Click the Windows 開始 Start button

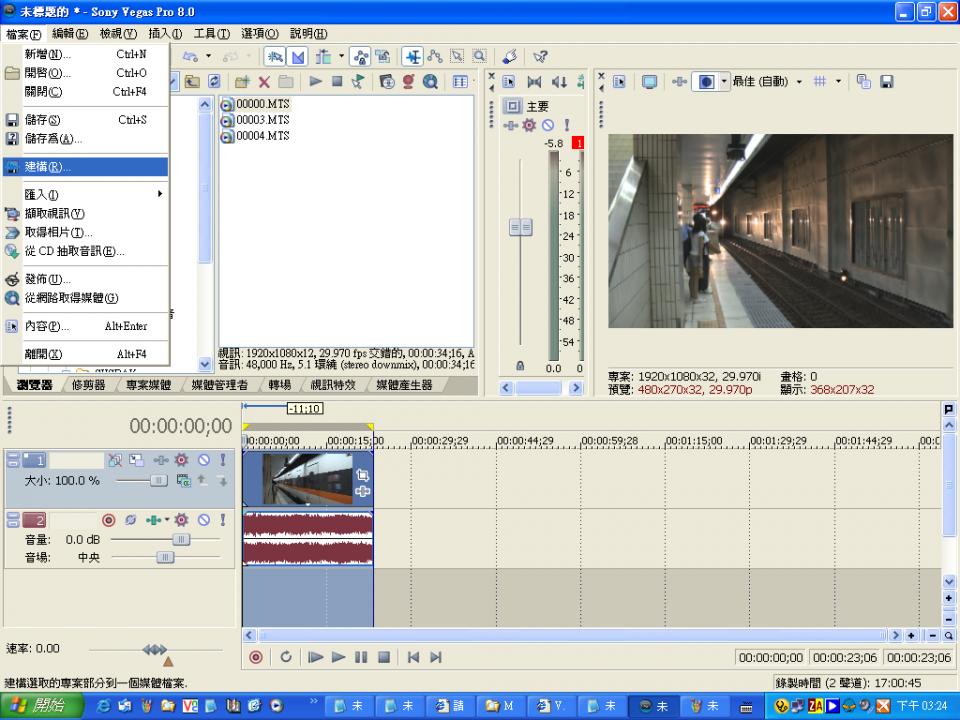pyautogui.click(x=36, y=706)
